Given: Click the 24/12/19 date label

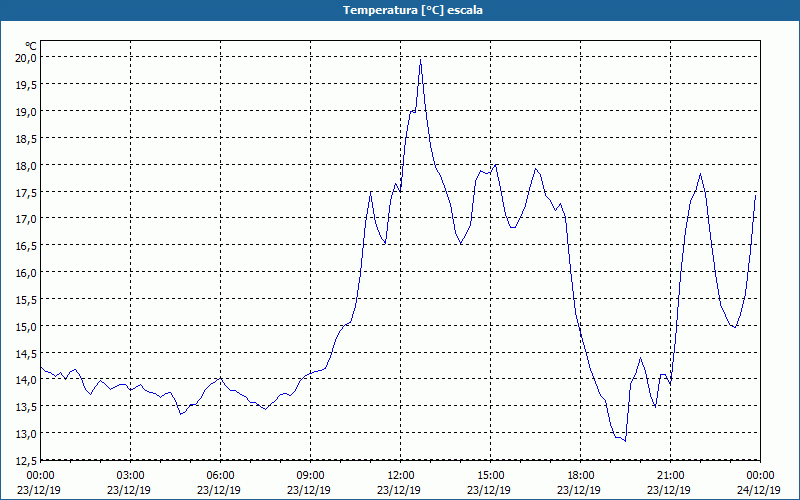Looking at the screenshot, I should tap(759, 490).
